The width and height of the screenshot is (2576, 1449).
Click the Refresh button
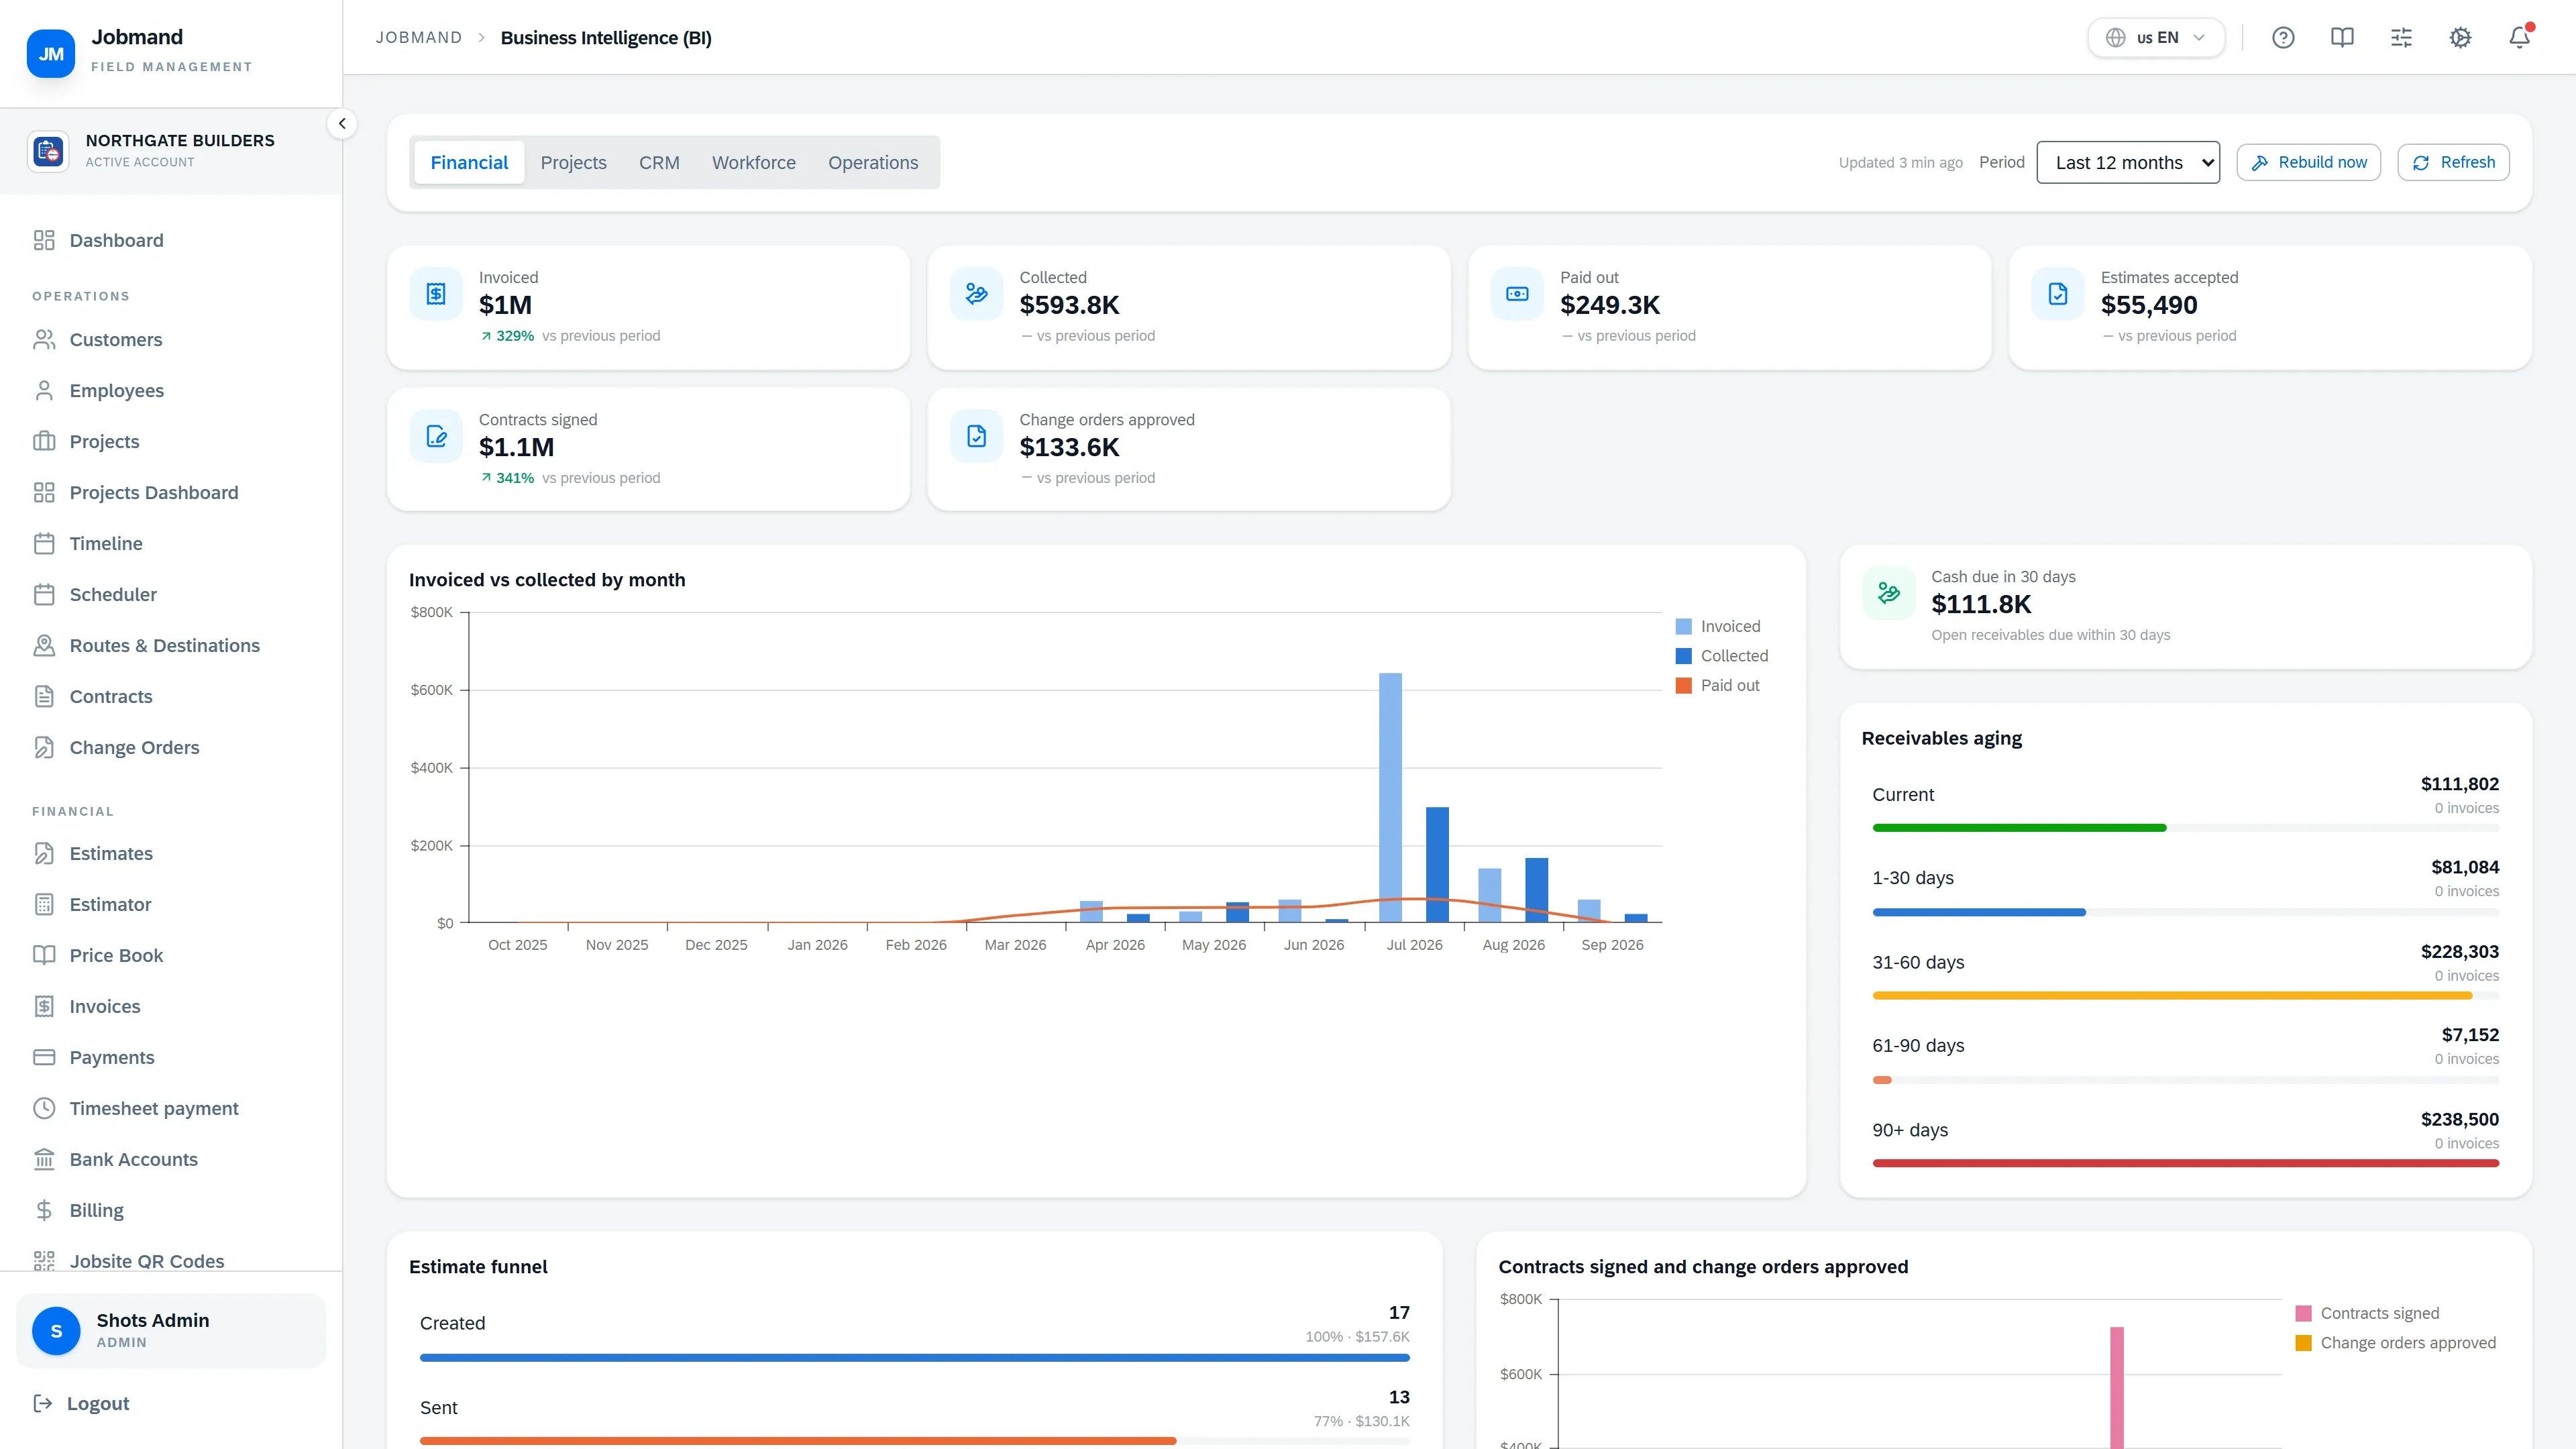tap(2453, 162)
